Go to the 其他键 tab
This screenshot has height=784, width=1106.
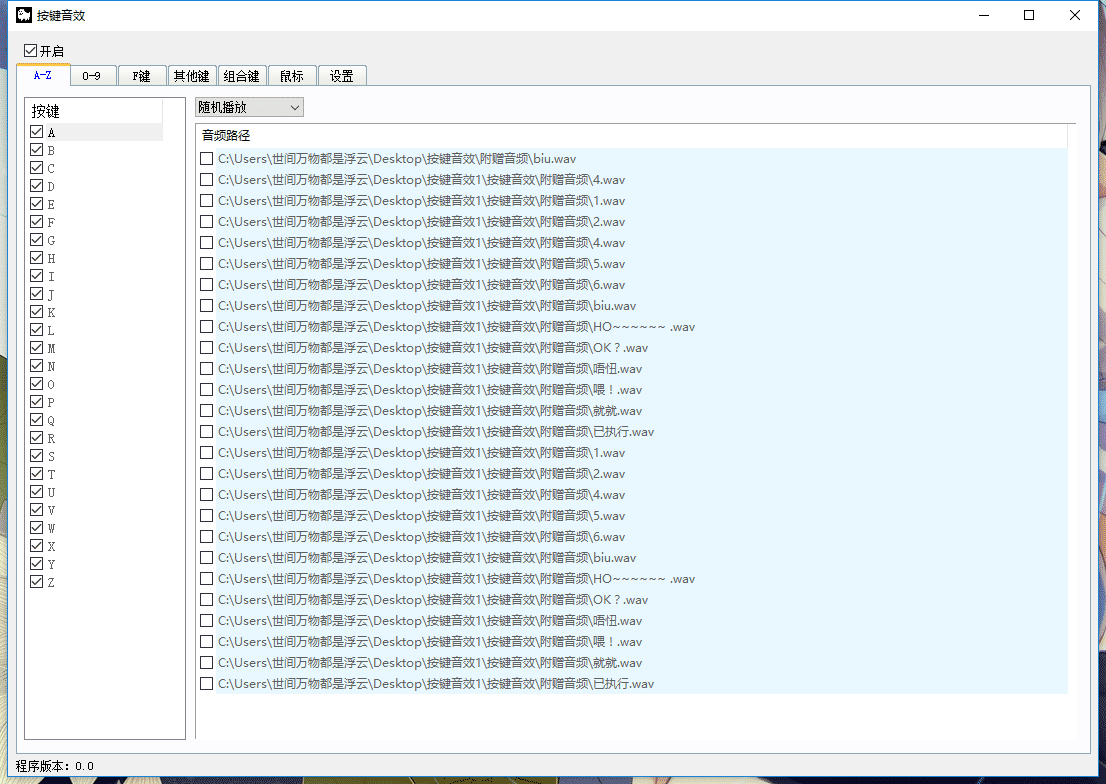(191, 76)
